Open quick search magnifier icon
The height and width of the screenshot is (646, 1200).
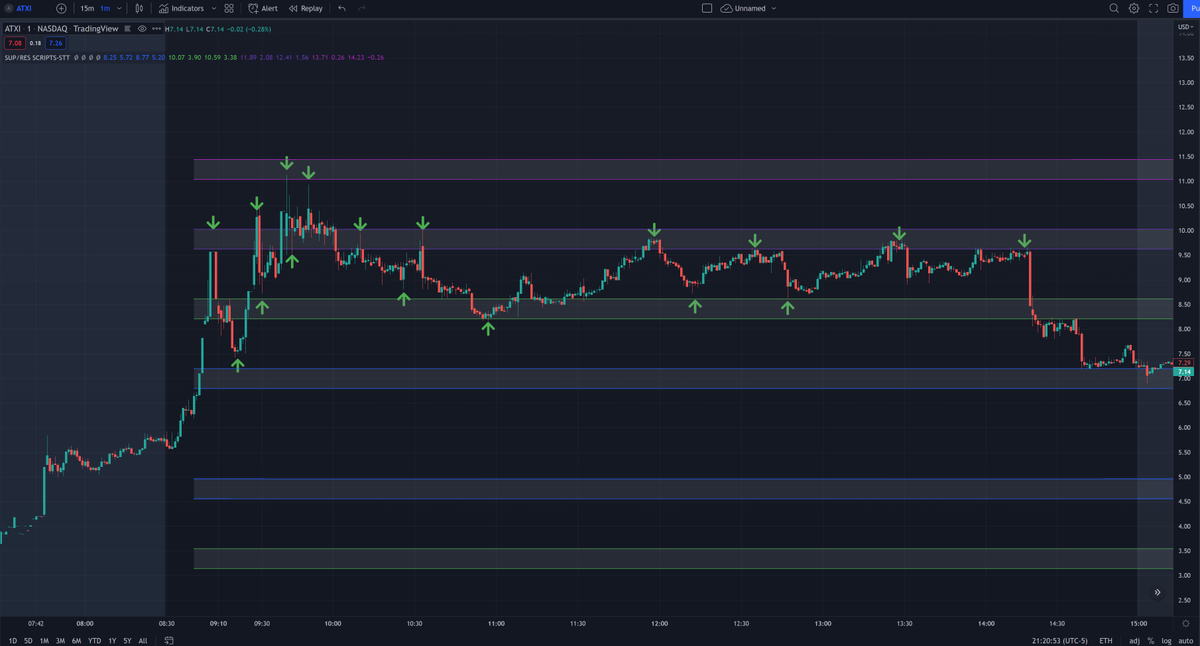(1115, 8)
